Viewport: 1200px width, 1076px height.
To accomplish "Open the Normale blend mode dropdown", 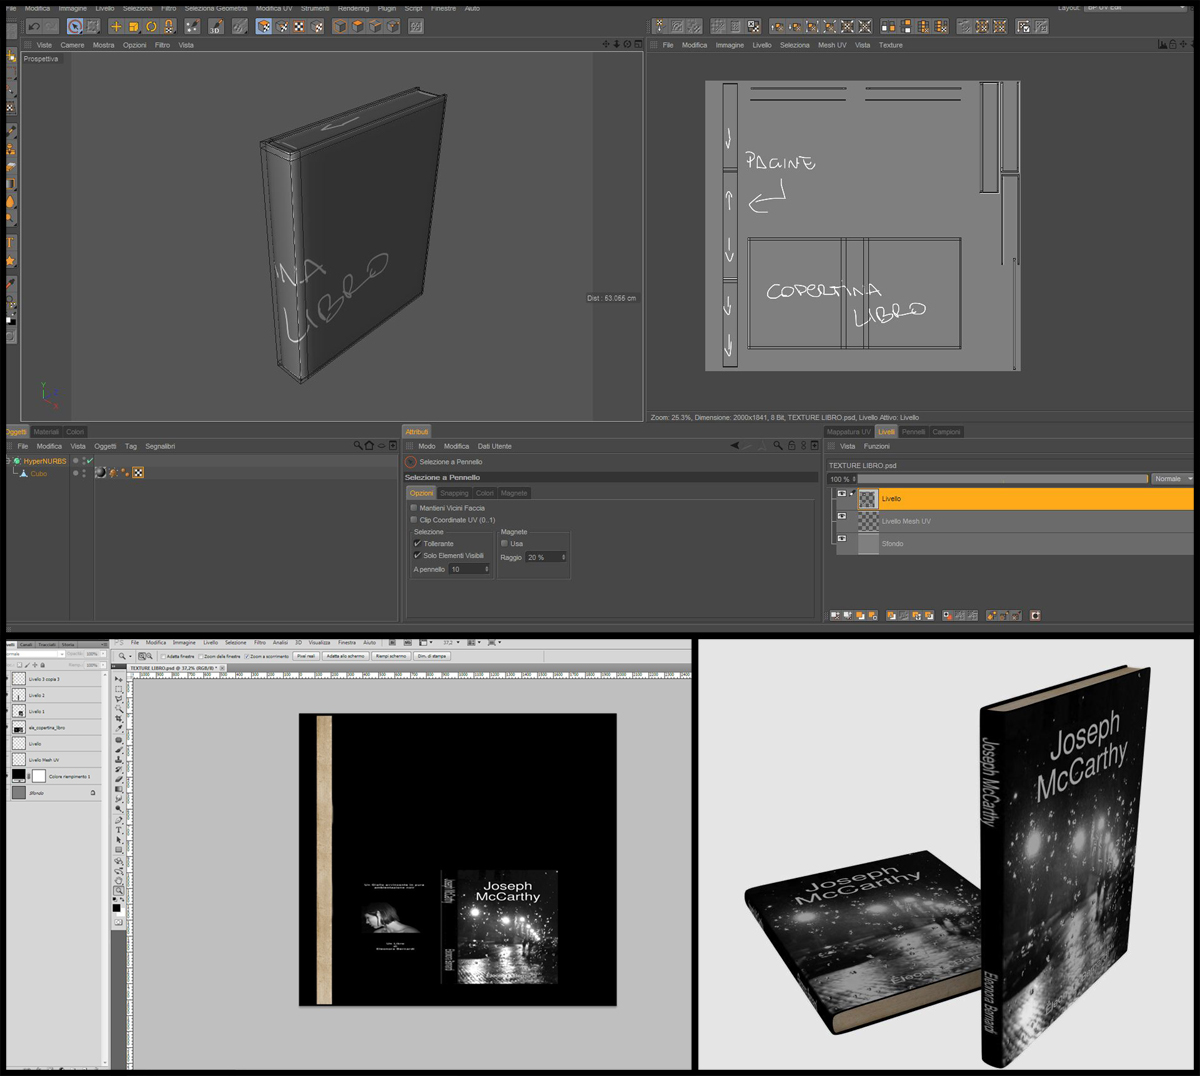I will 1172,479.
